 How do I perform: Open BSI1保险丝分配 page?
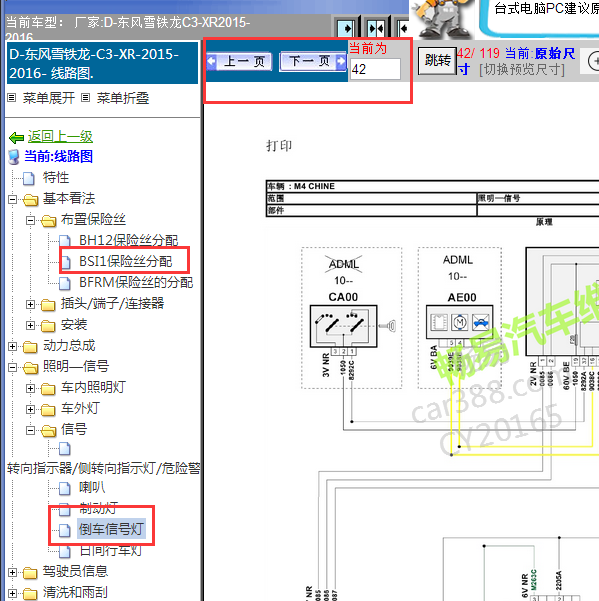pos(125,261)
